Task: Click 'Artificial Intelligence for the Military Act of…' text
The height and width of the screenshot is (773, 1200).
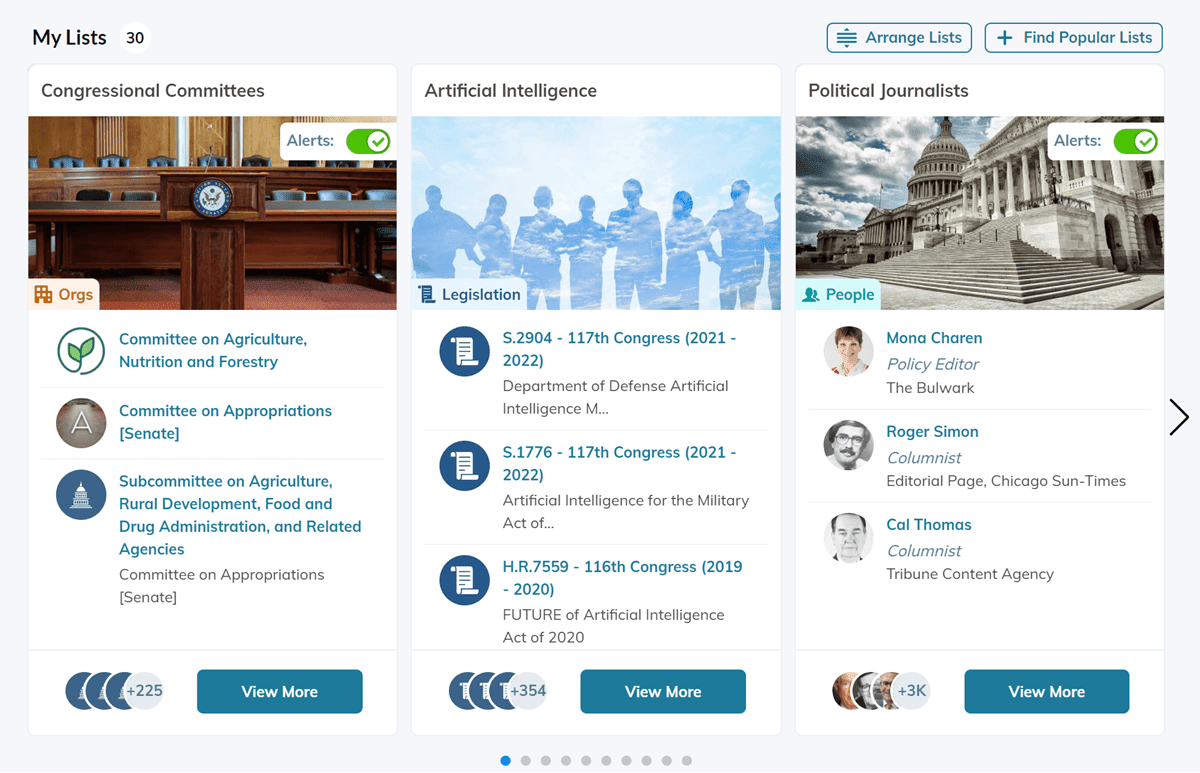Action: tap(625, 511)
